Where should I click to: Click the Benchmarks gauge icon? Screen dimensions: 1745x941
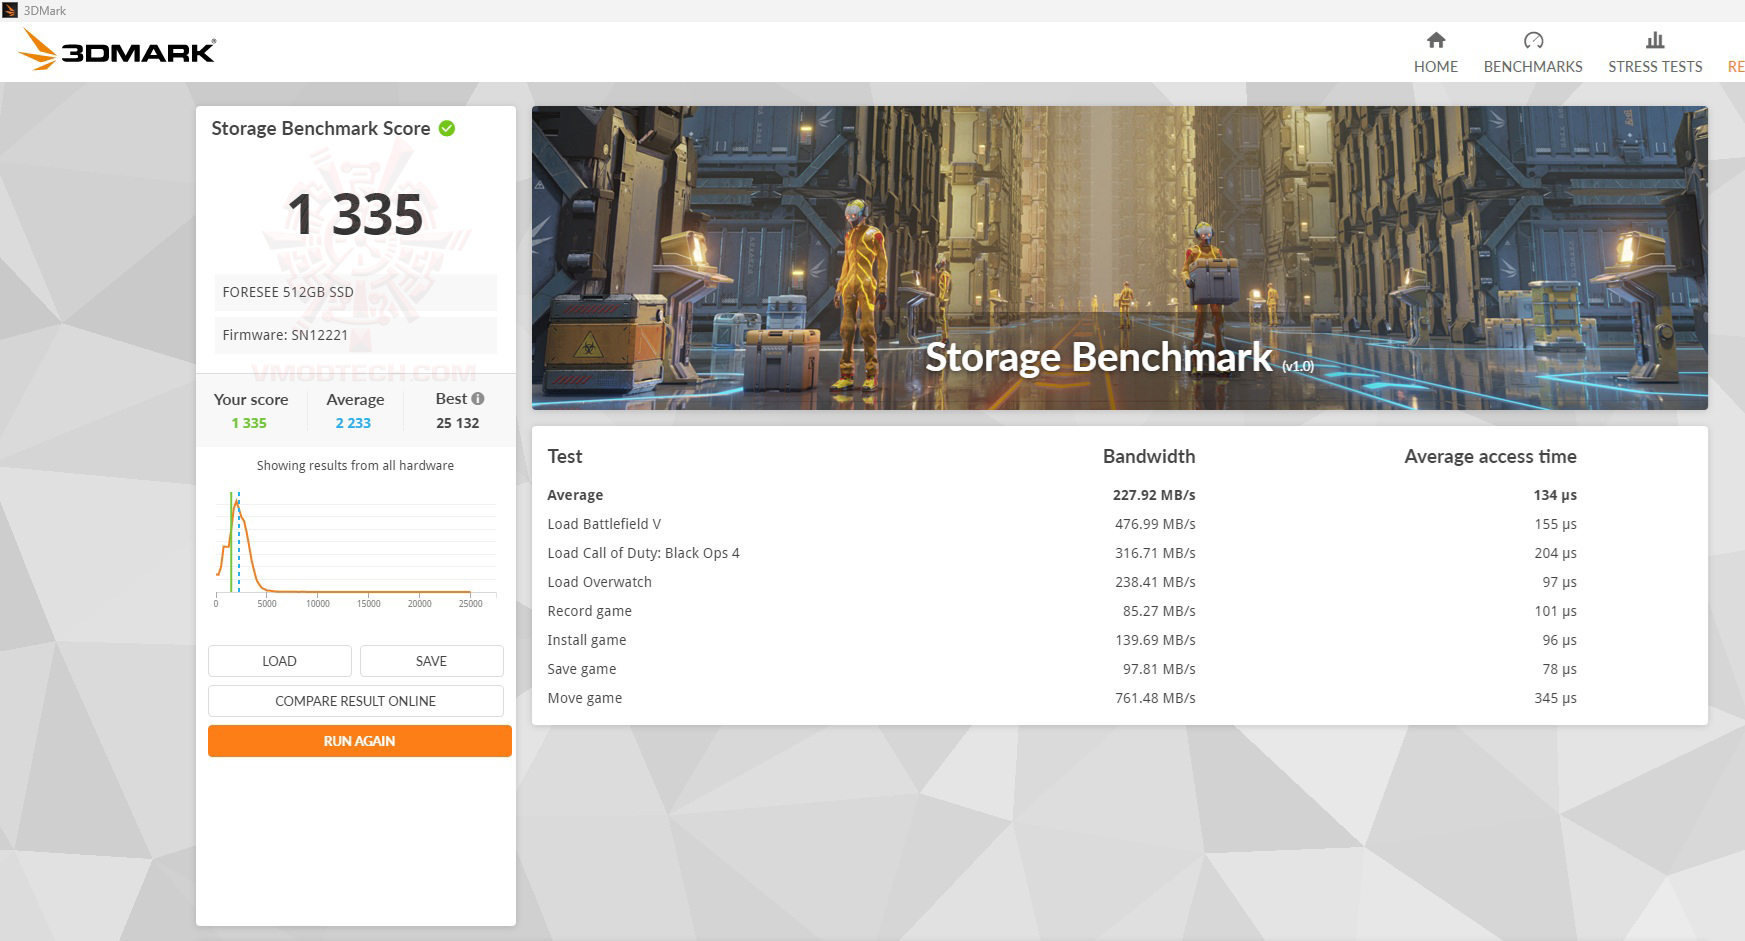coord(1533,40)
